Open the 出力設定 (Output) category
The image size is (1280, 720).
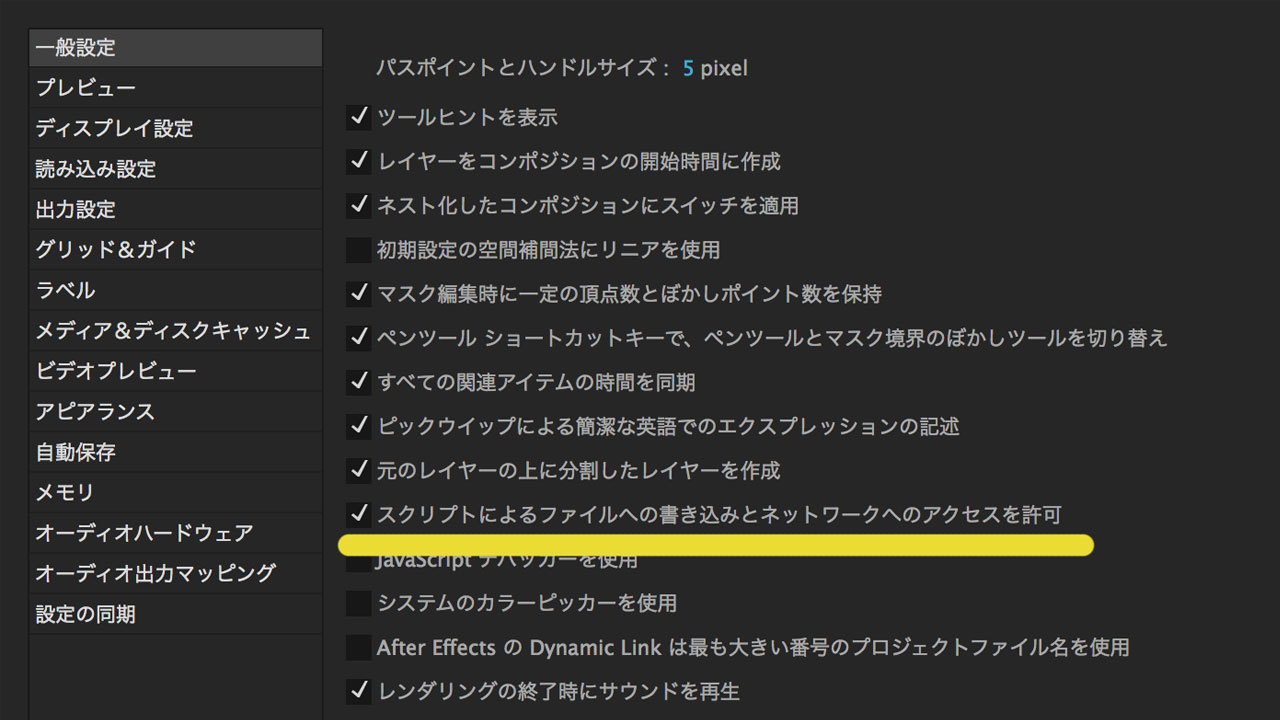pos(76,210)
